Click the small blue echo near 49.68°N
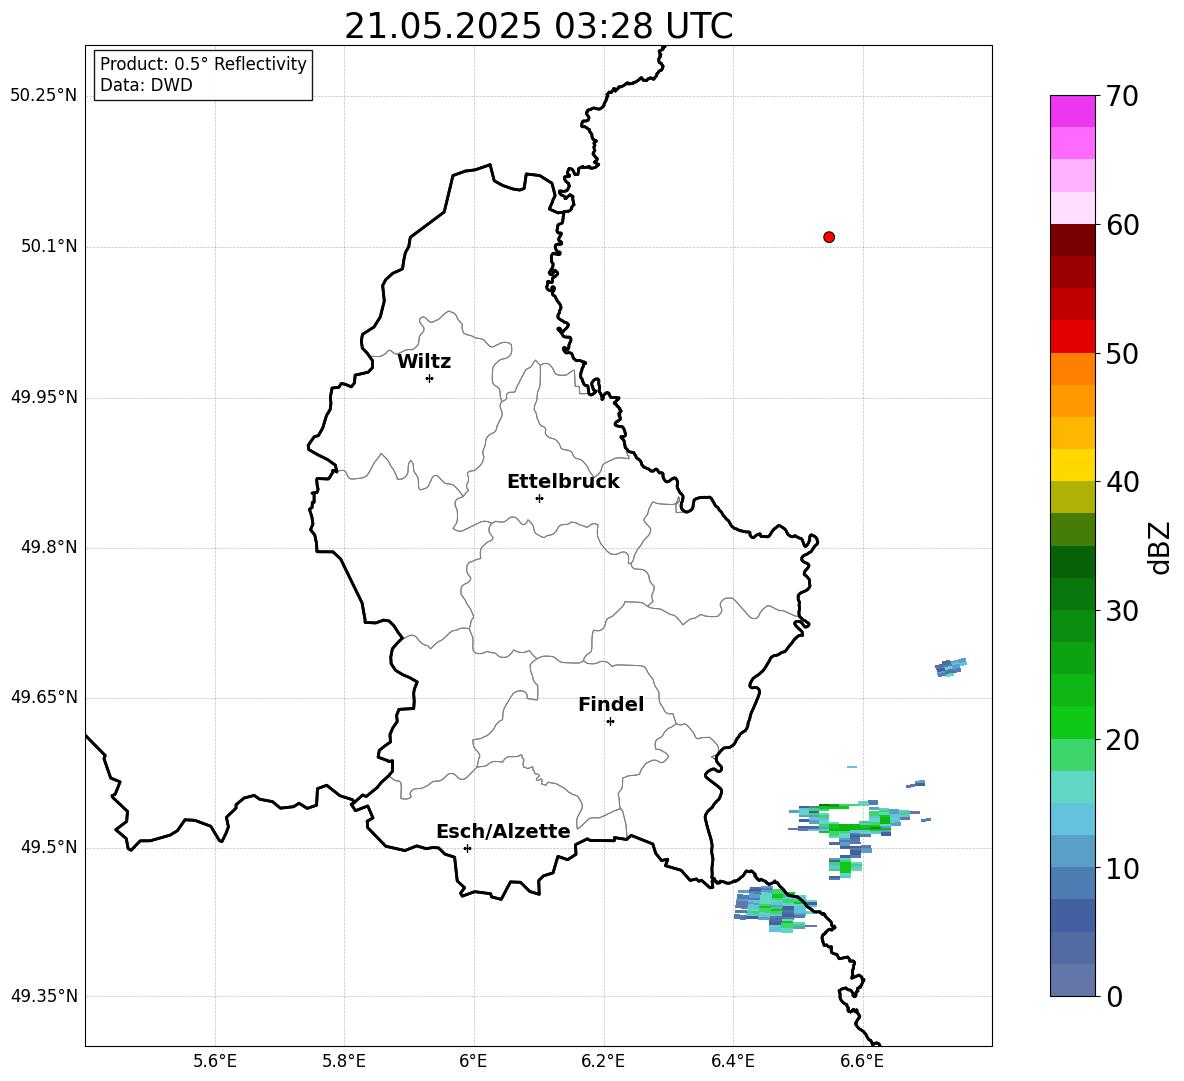1184x1081 pixels. coord(951,667)
